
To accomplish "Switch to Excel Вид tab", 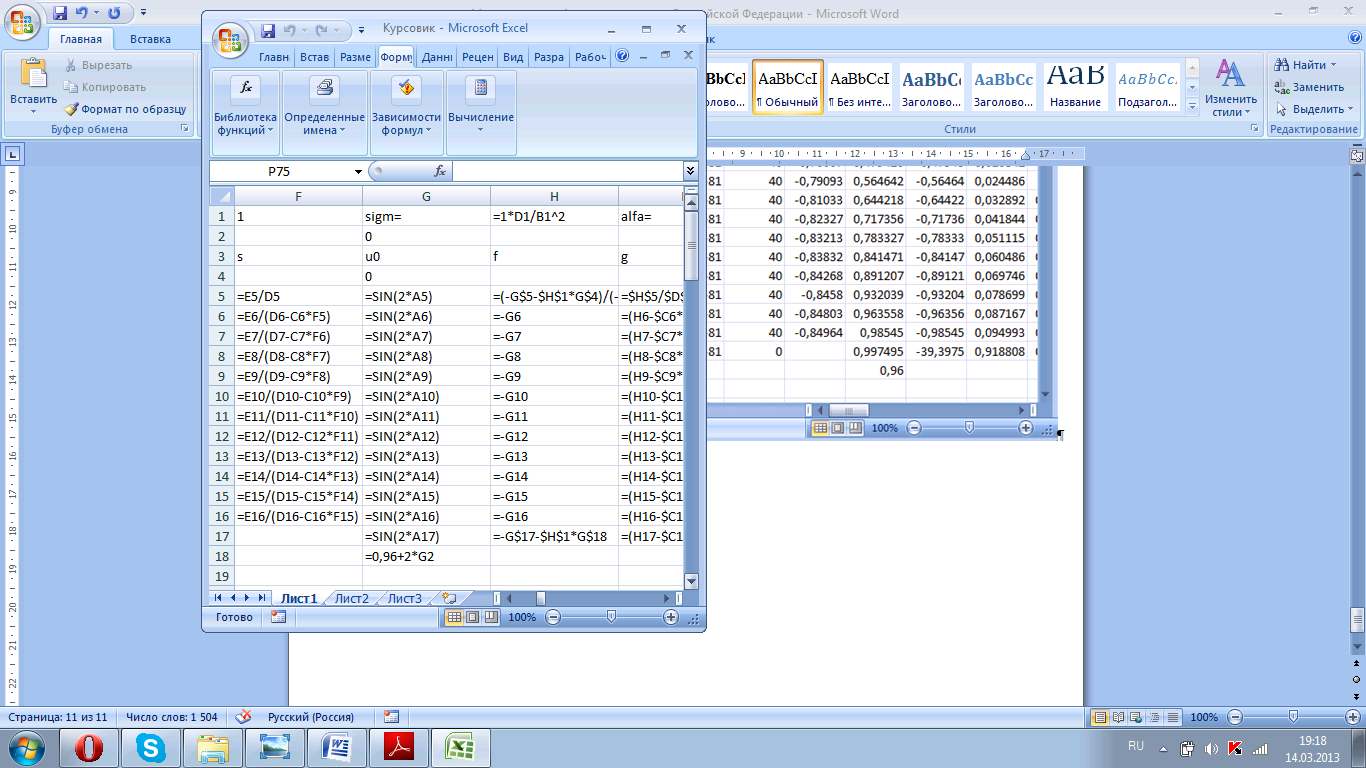I will point(513,57).
